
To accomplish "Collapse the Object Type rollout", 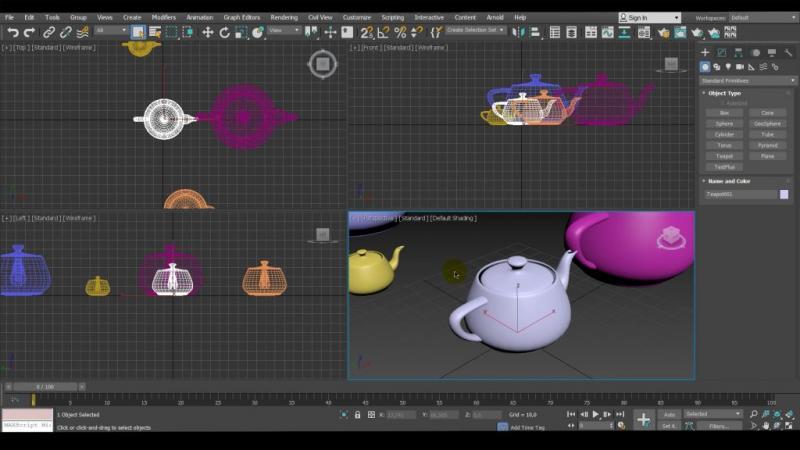I will [x=724, y=93].
